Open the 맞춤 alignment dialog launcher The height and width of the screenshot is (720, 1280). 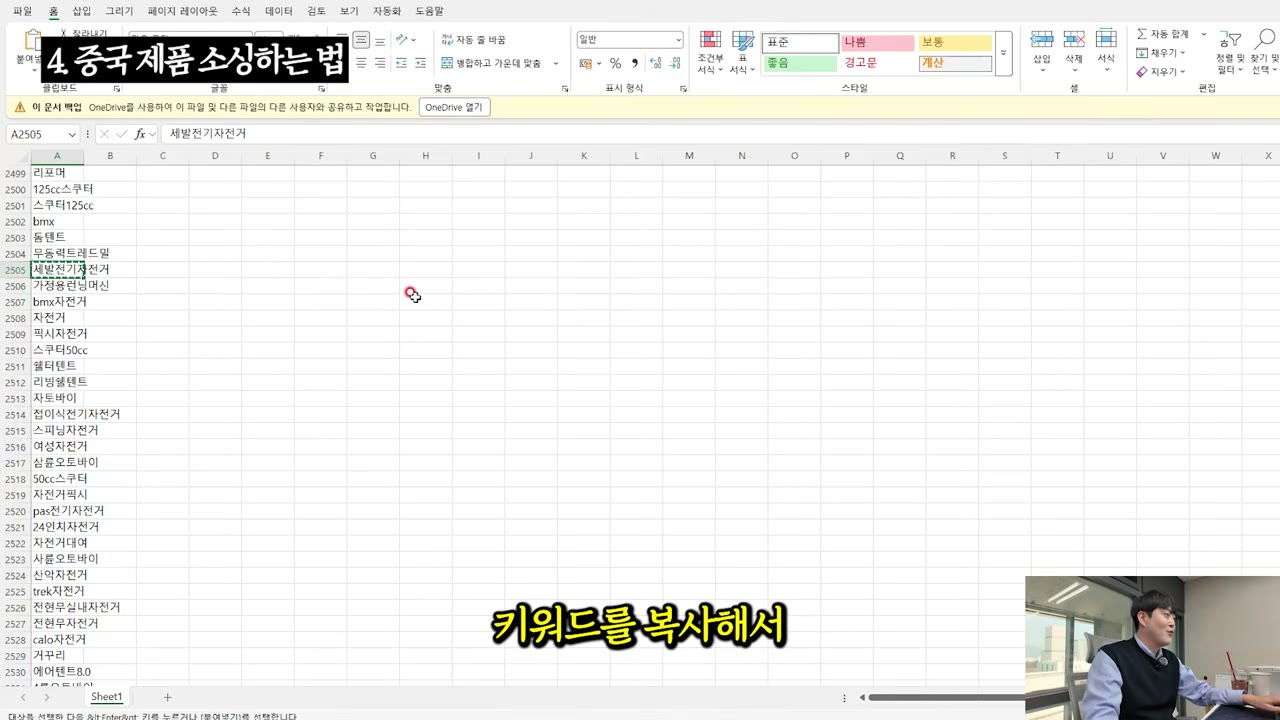[x=565, y=89]
